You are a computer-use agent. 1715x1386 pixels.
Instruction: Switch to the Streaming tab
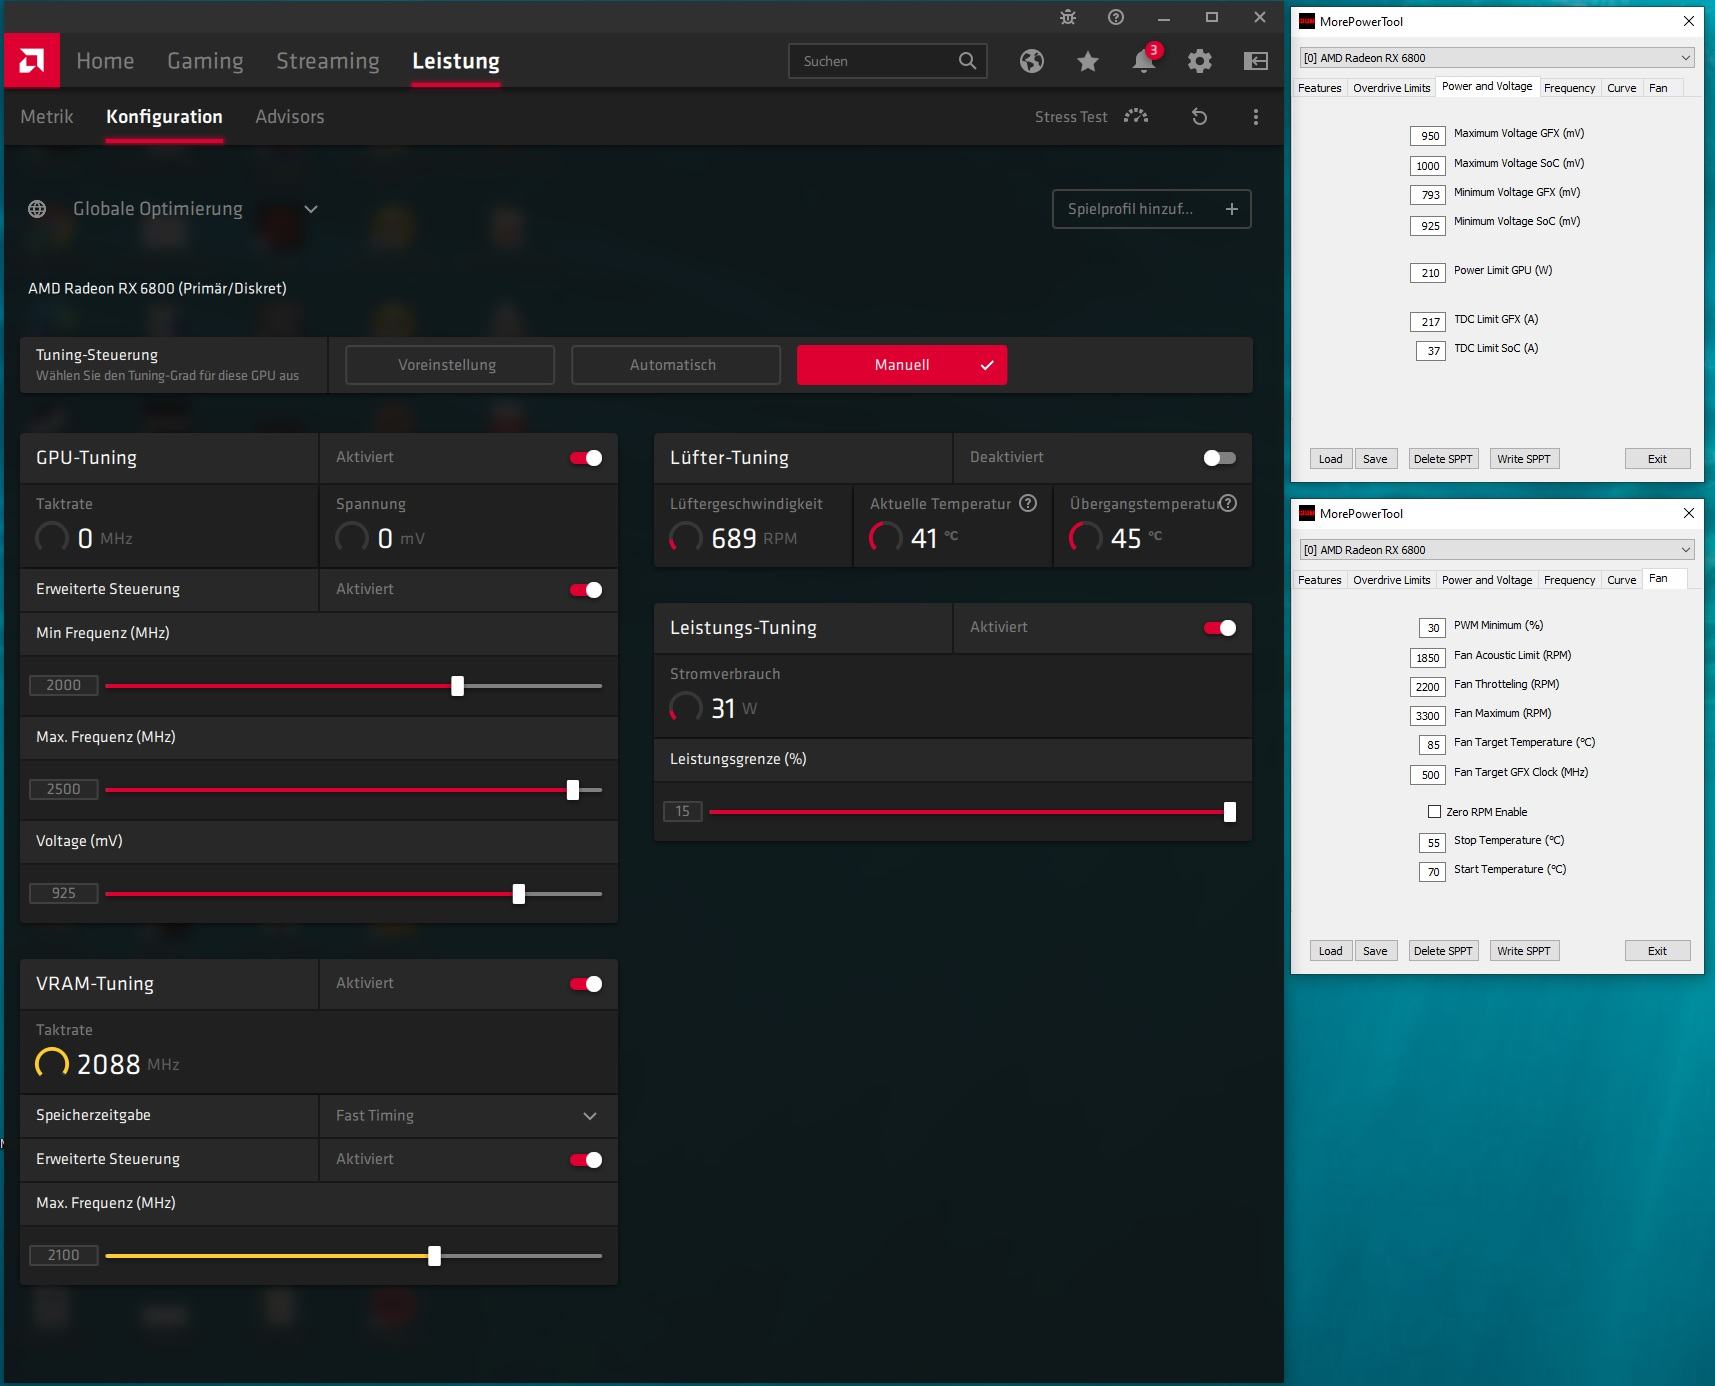pos(328,61)
